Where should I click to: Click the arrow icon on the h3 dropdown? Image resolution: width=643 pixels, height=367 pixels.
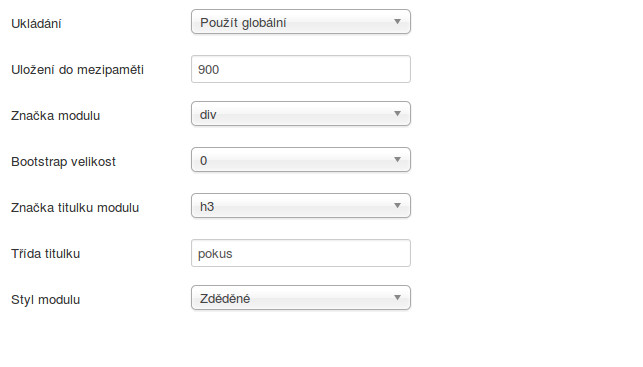[x=397, y=205]
